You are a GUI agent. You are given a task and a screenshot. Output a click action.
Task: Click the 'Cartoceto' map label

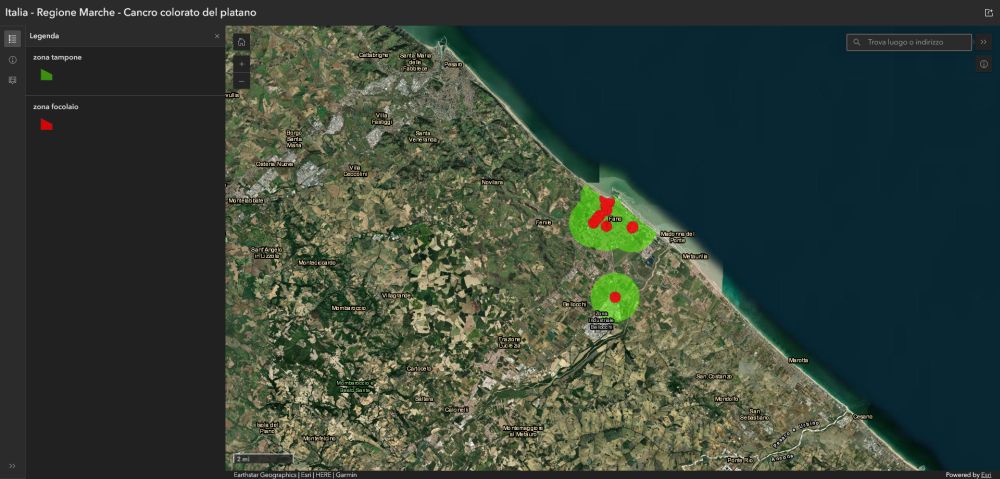point(420,369)
